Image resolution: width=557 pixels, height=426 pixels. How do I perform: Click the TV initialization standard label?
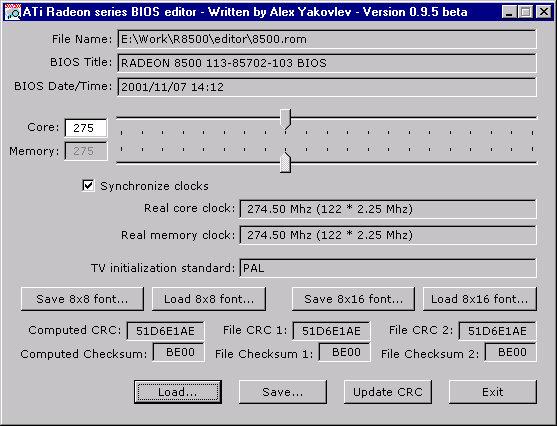pos(163,268)
